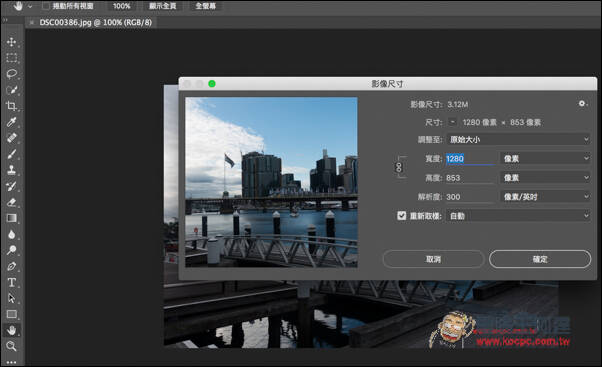The height and width of the screenshot is (367, 602).
Task: Open the height unit dropdown
Action: (545, 178)
